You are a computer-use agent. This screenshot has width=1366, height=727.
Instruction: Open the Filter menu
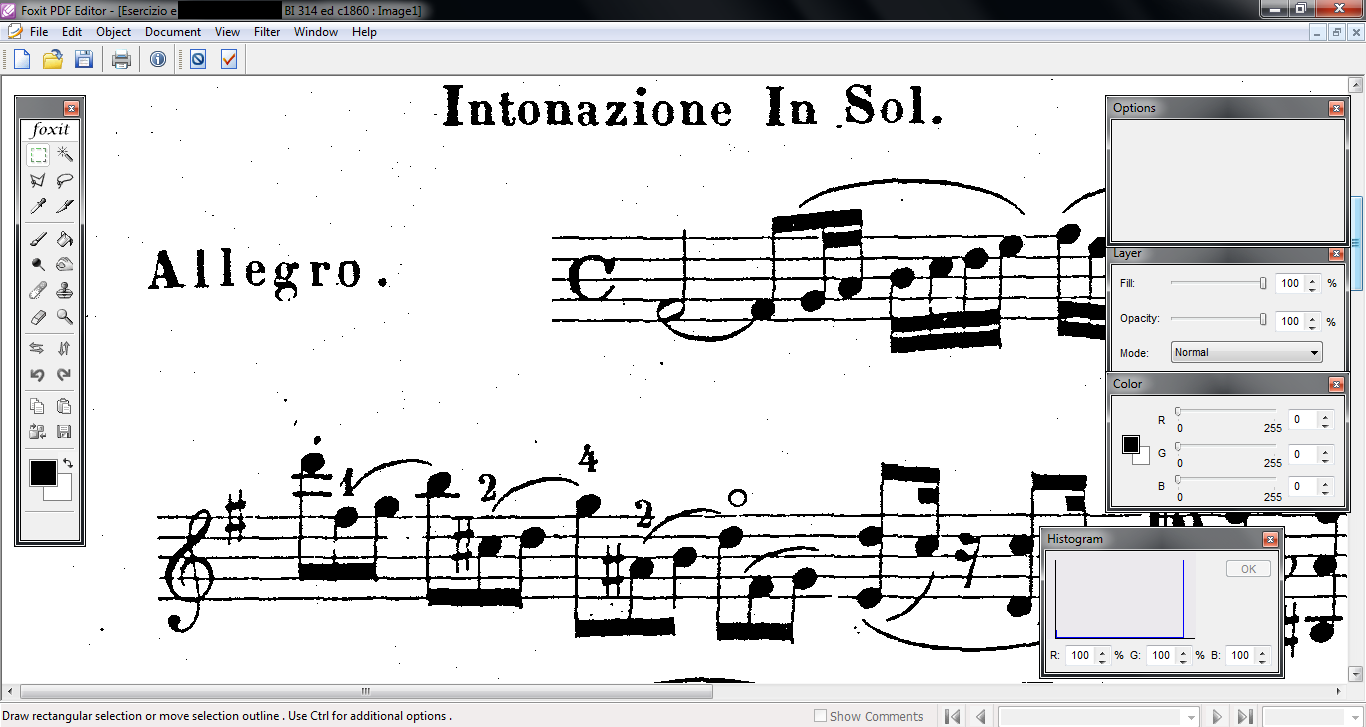point(267,32)
